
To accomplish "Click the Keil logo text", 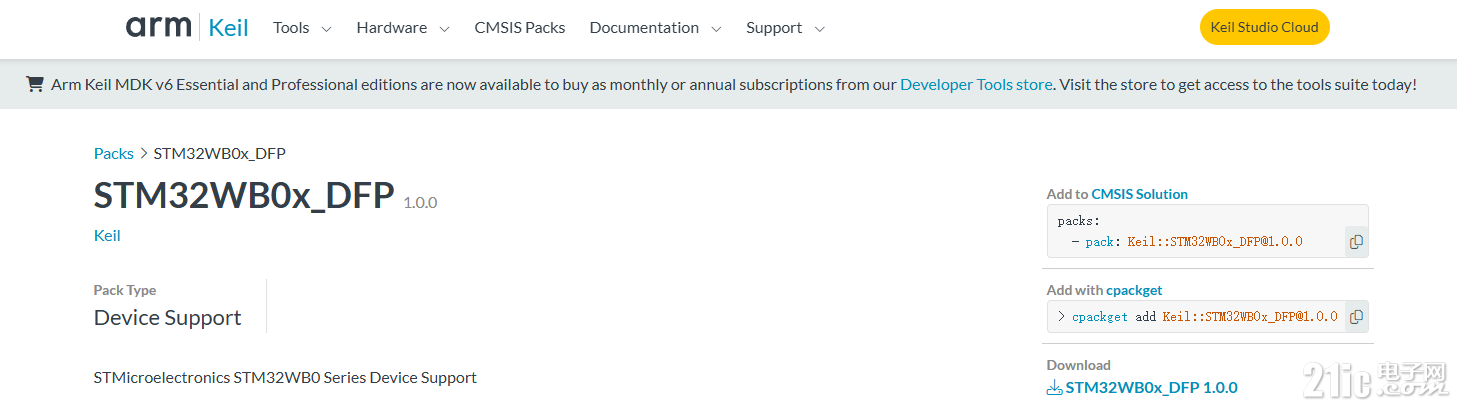I will click(228, 28).
